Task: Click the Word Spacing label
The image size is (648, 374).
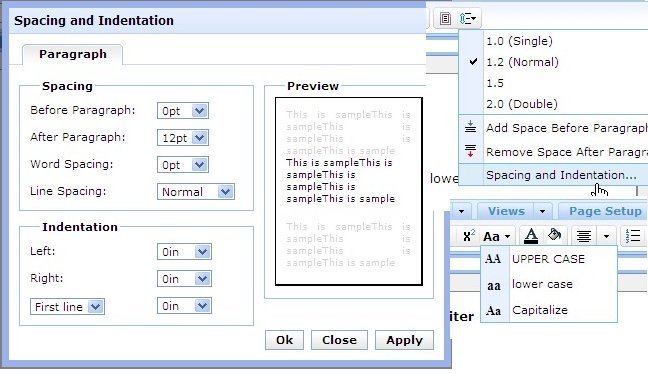Action: coord(71,164)
